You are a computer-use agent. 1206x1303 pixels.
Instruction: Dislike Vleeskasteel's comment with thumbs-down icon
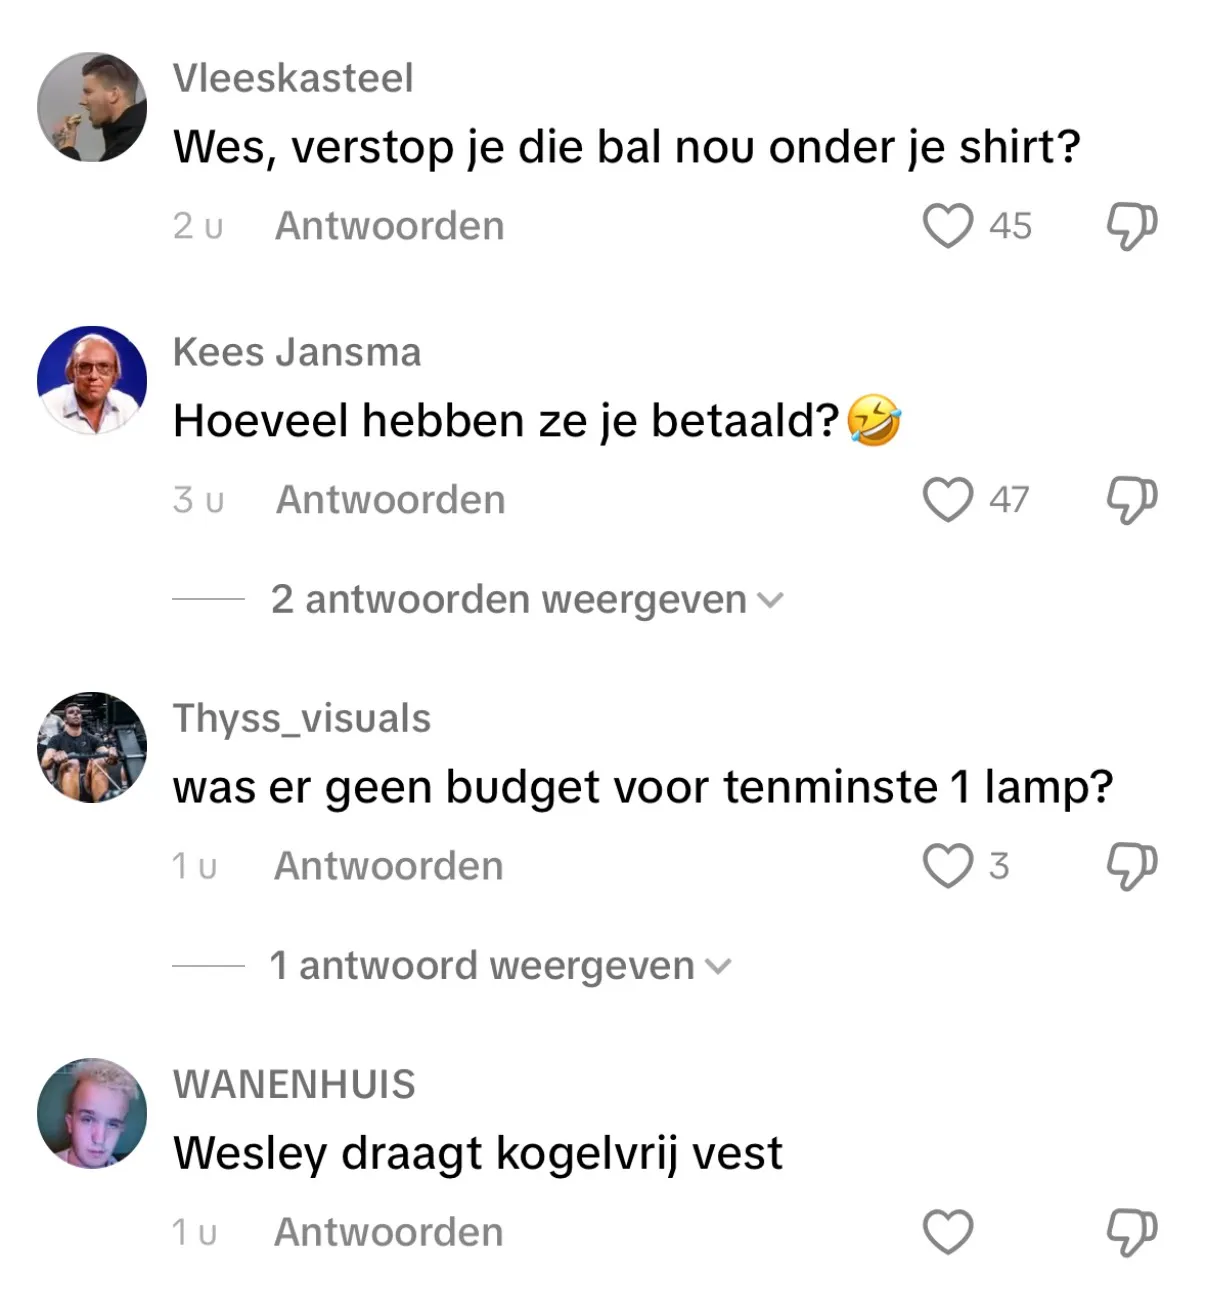(x=1131, y=226)
